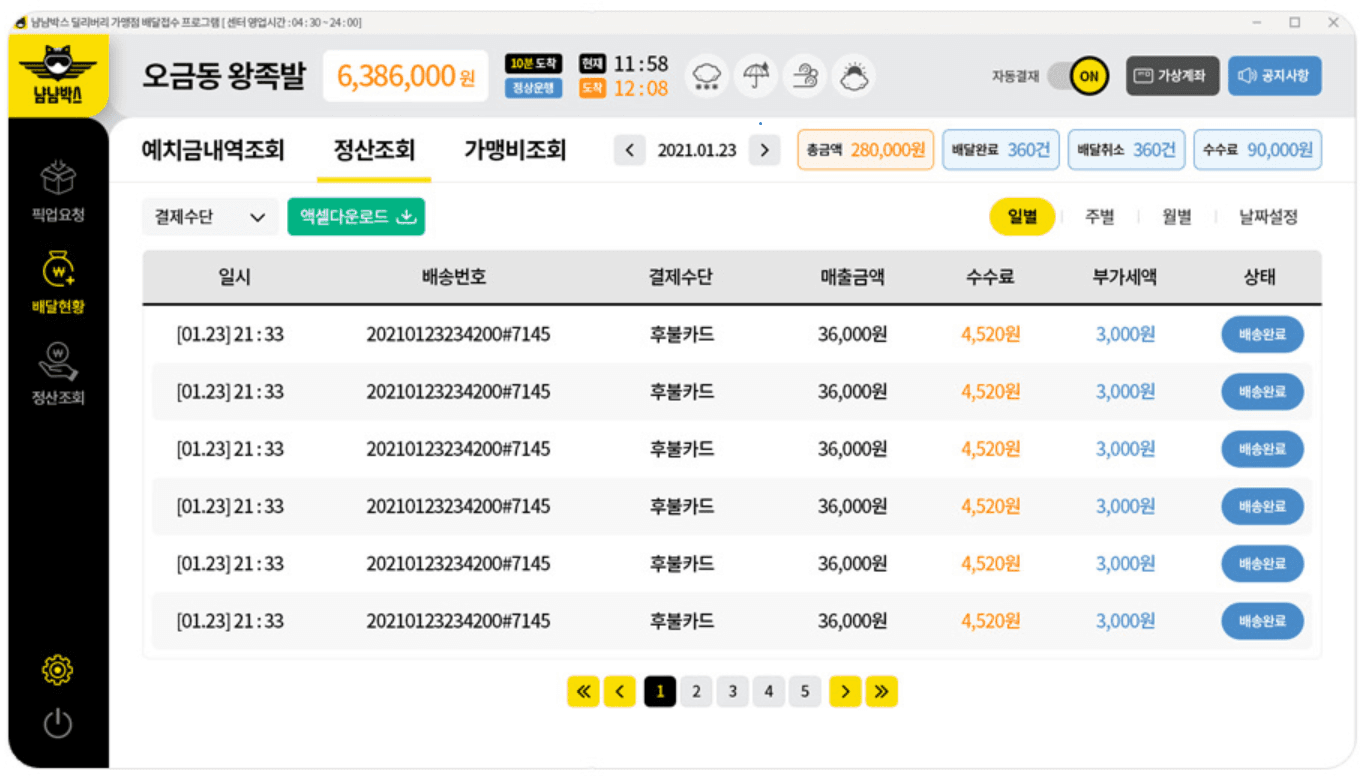Go to previous page with single left arrow
The height and width of the screenshot is (776, 1365).
[x=620, y=691]
